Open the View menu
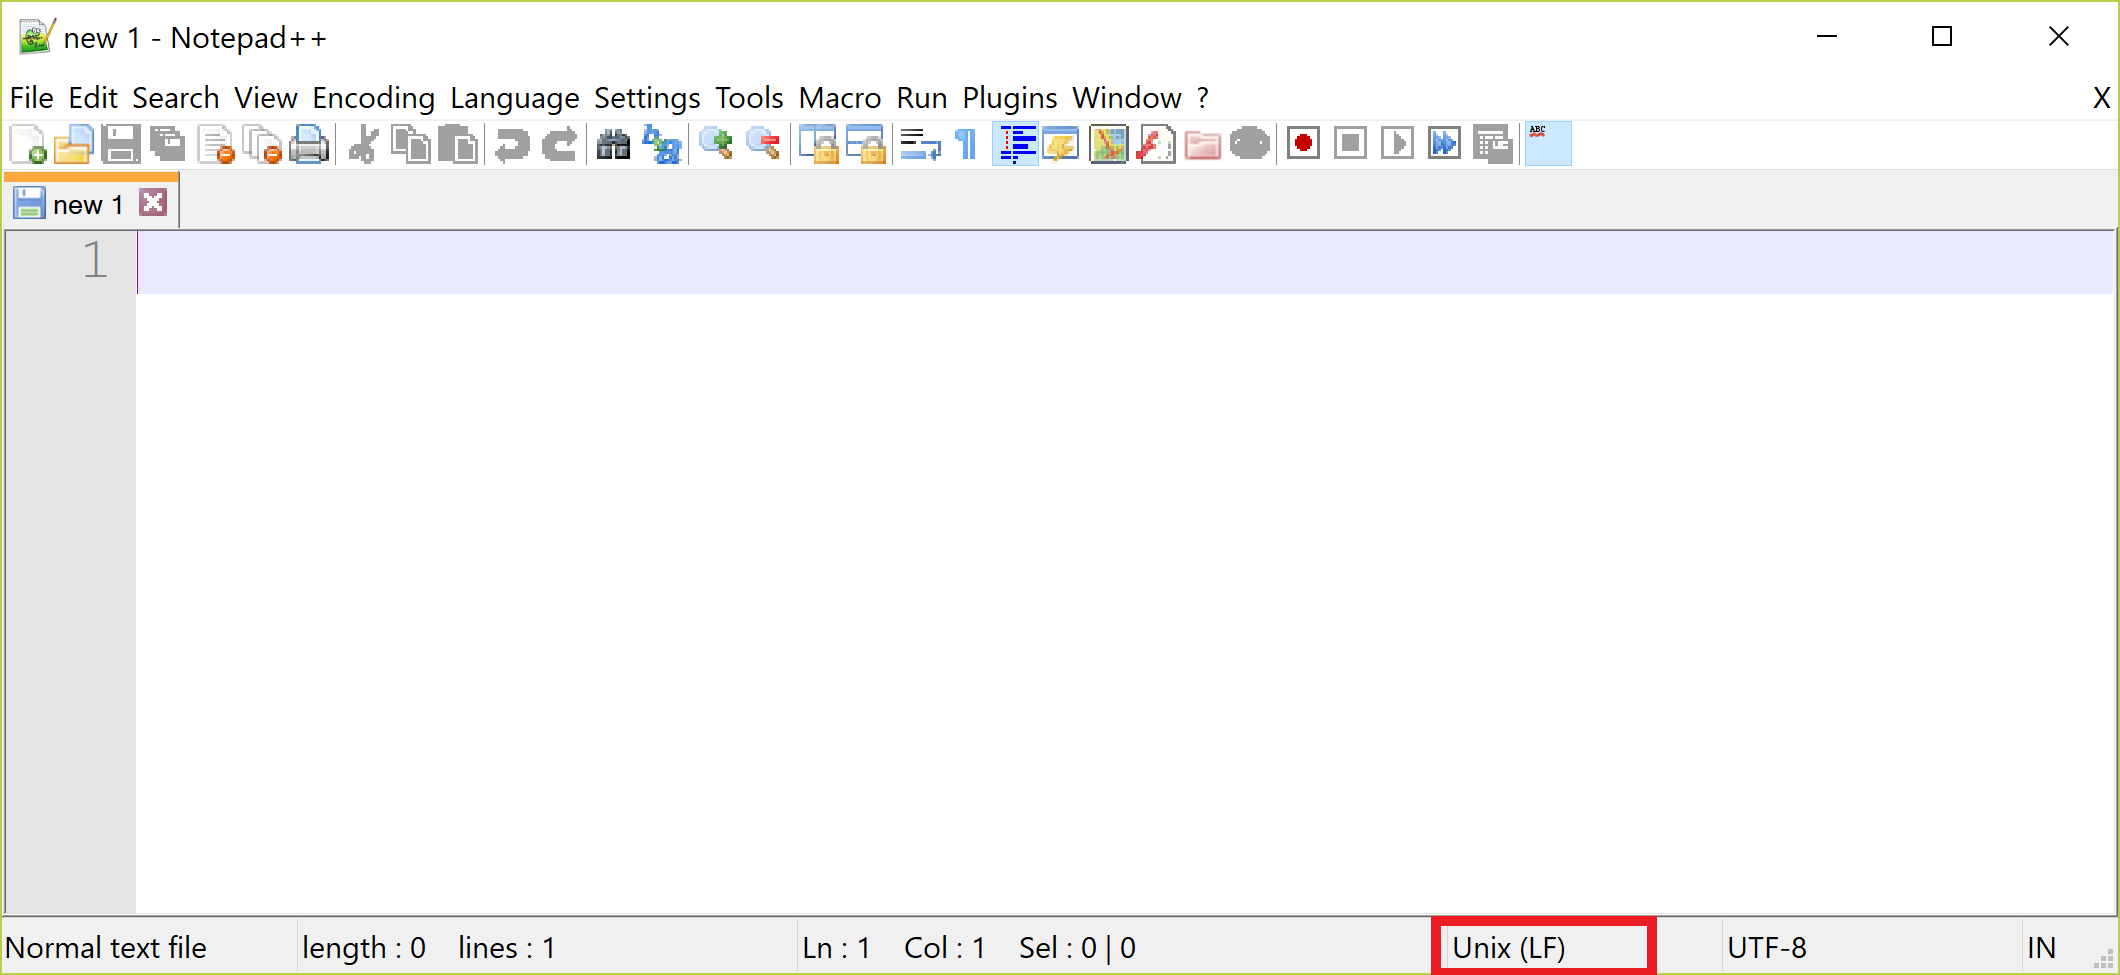2120x975 pixels. click(x=266, y=98)
